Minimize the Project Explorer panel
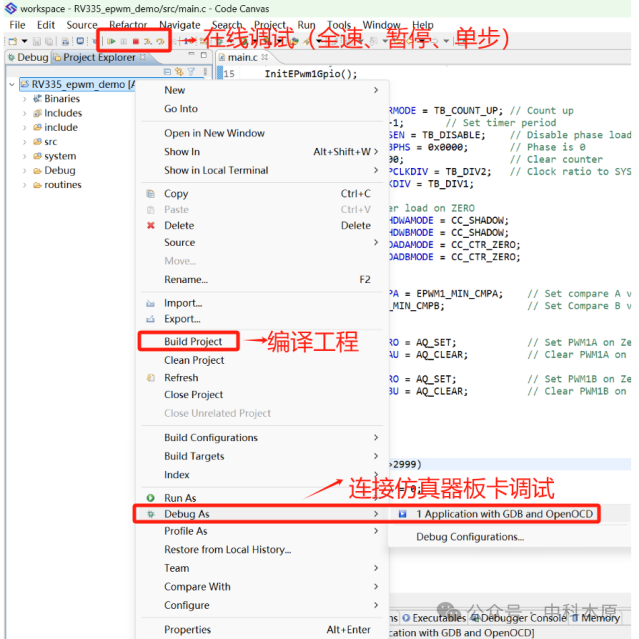 [x=191, y=55]
